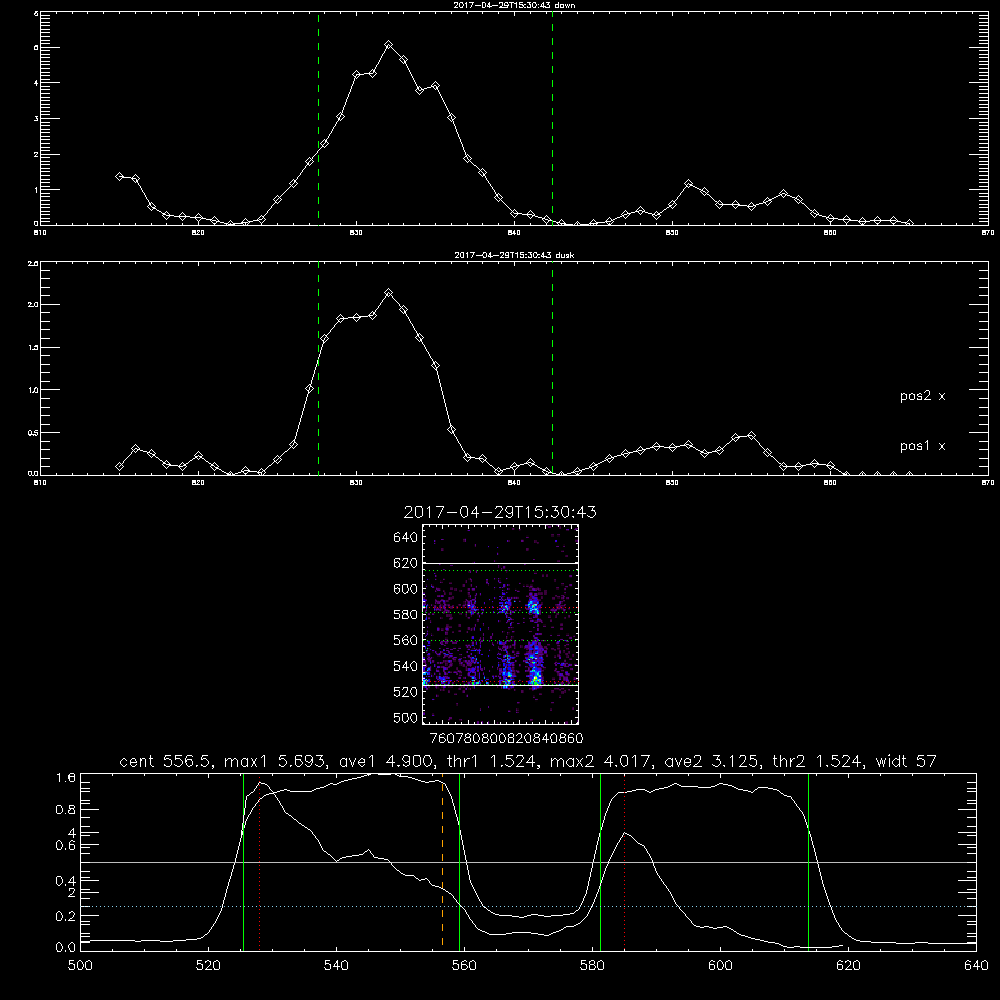Click the '560' x-axis label of the bottom plot
The width and height of the screenshot is (1000, 1000).
[464, 966]
